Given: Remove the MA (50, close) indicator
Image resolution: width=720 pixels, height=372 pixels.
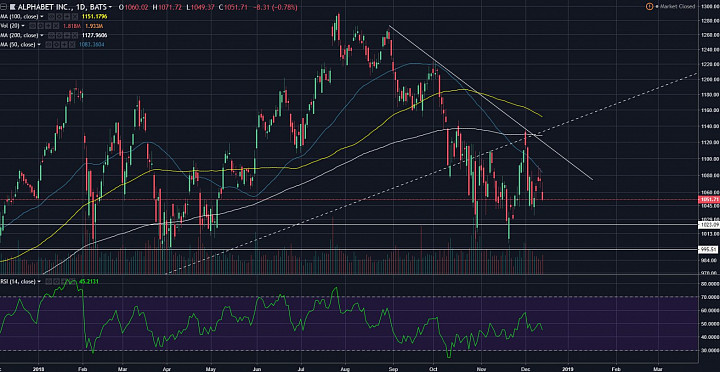Looking at the screenshot, I should [72, 45].
